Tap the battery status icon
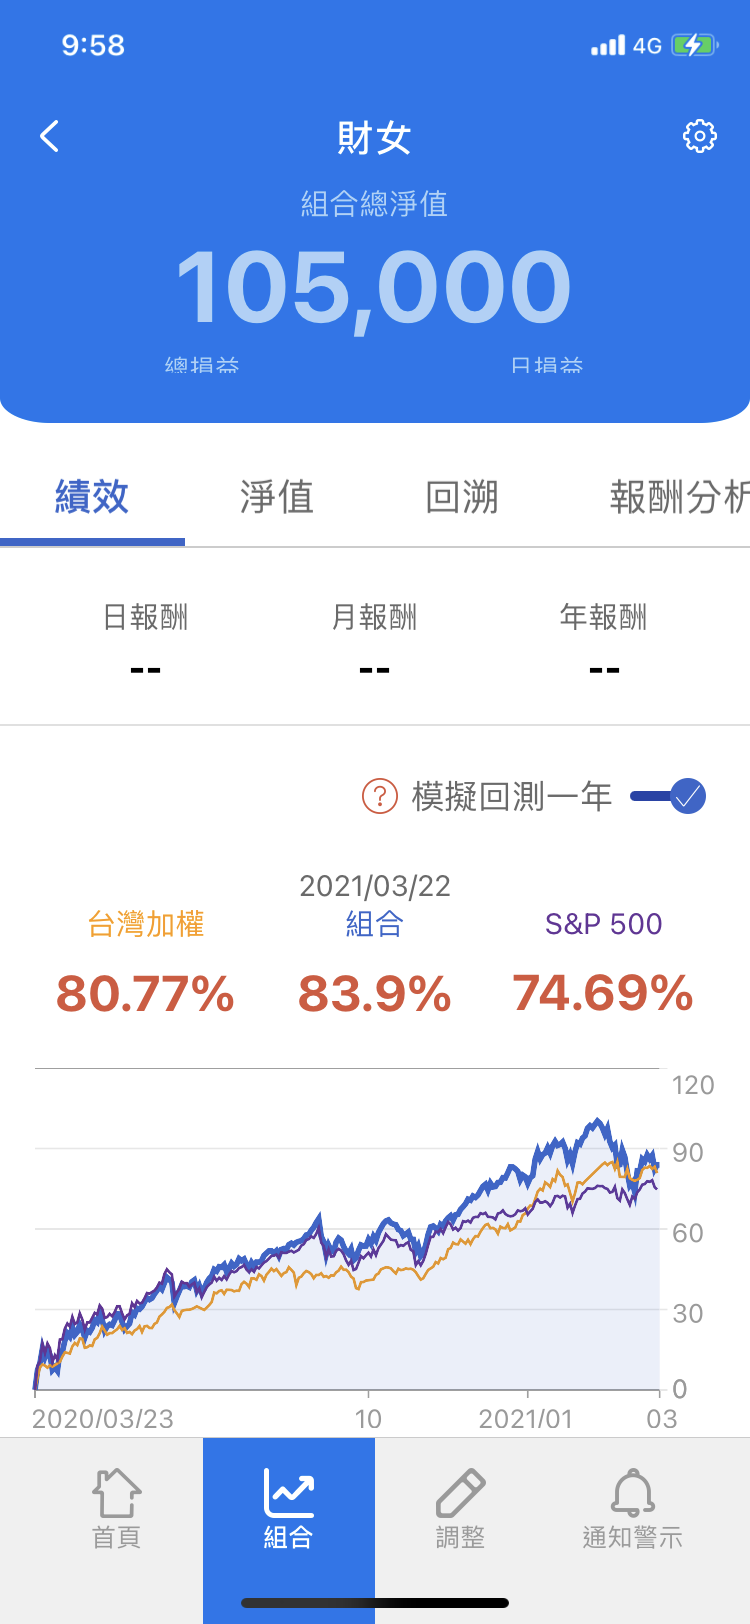 694,45
